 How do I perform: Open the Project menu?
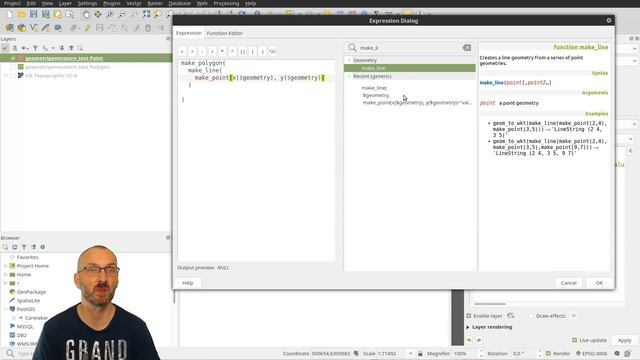coord(12,3)
